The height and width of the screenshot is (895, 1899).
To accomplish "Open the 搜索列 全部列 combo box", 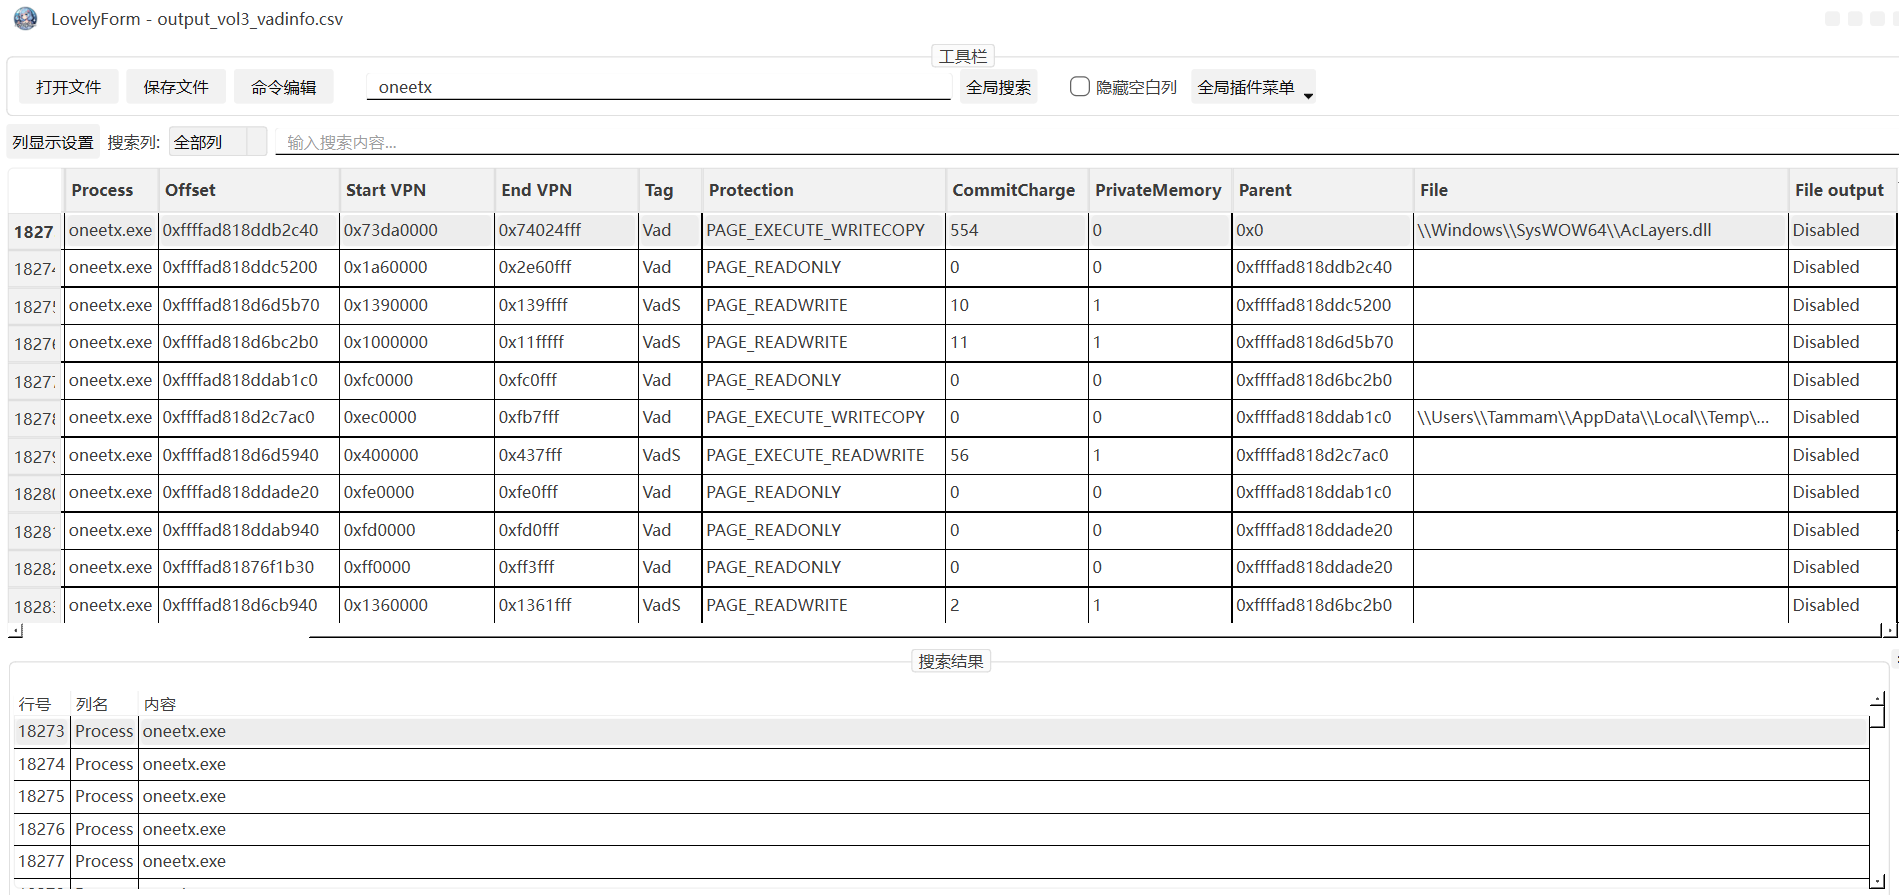I will pos(218,142).
